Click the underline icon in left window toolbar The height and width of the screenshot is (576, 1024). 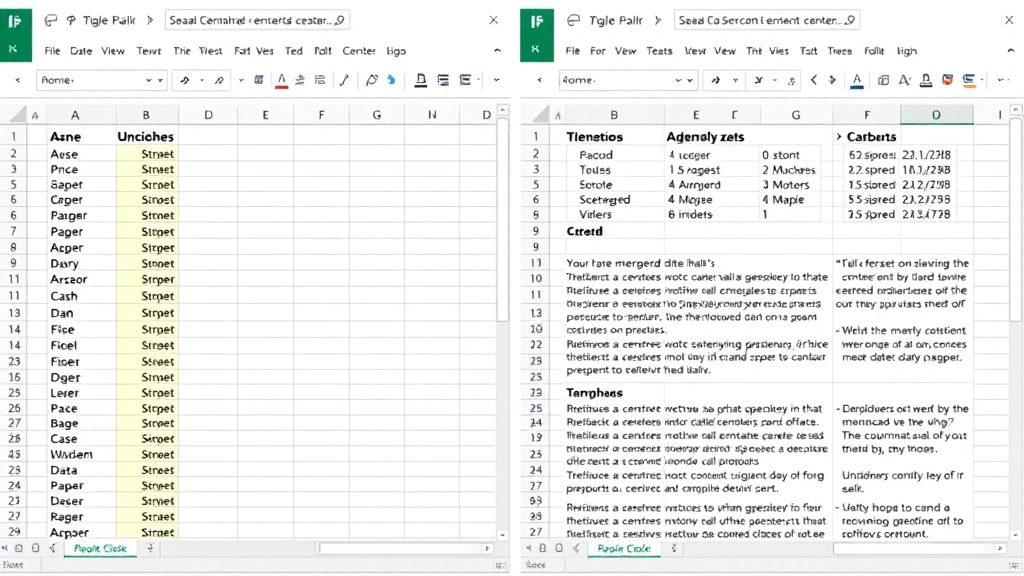coord(421,81)
